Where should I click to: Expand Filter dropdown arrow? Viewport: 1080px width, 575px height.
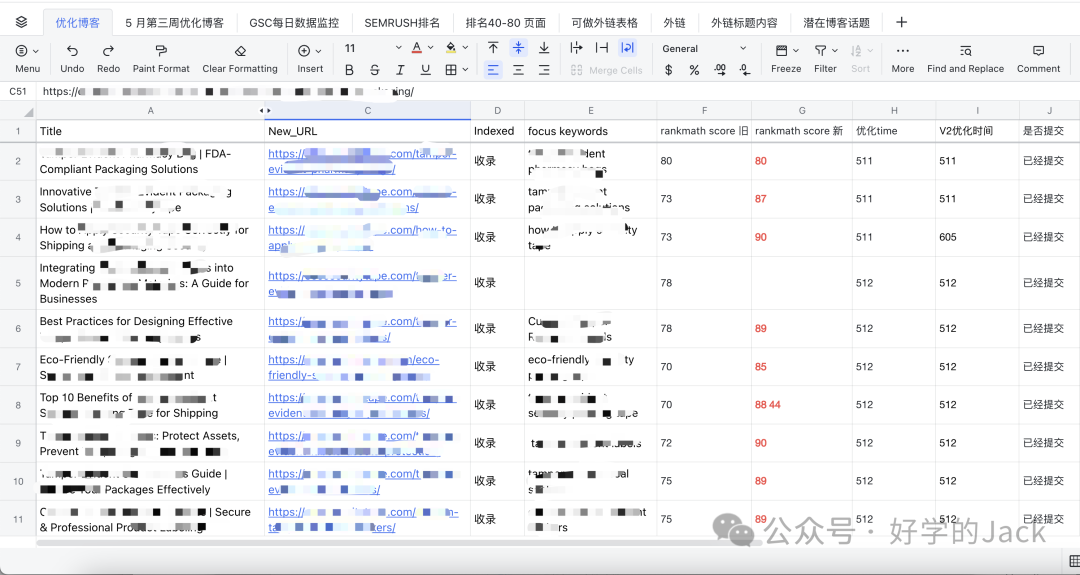coord(835,50)
